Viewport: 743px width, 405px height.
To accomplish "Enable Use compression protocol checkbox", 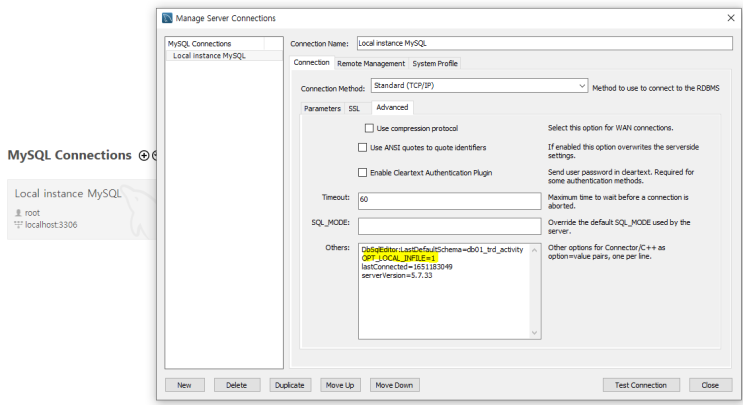I will tap(369, 128).
